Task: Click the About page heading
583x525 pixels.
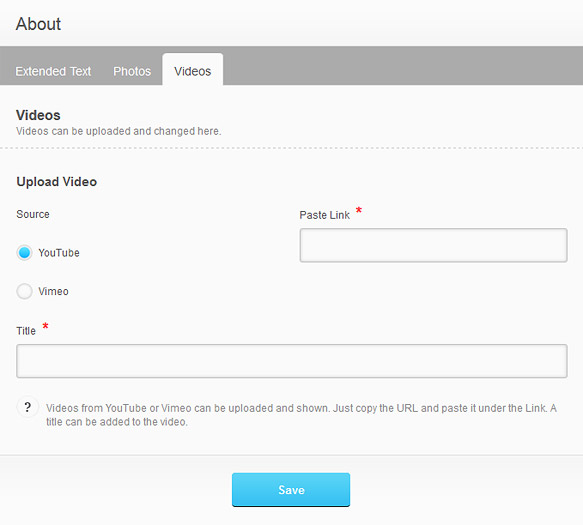Action: (x=38, y=24)
